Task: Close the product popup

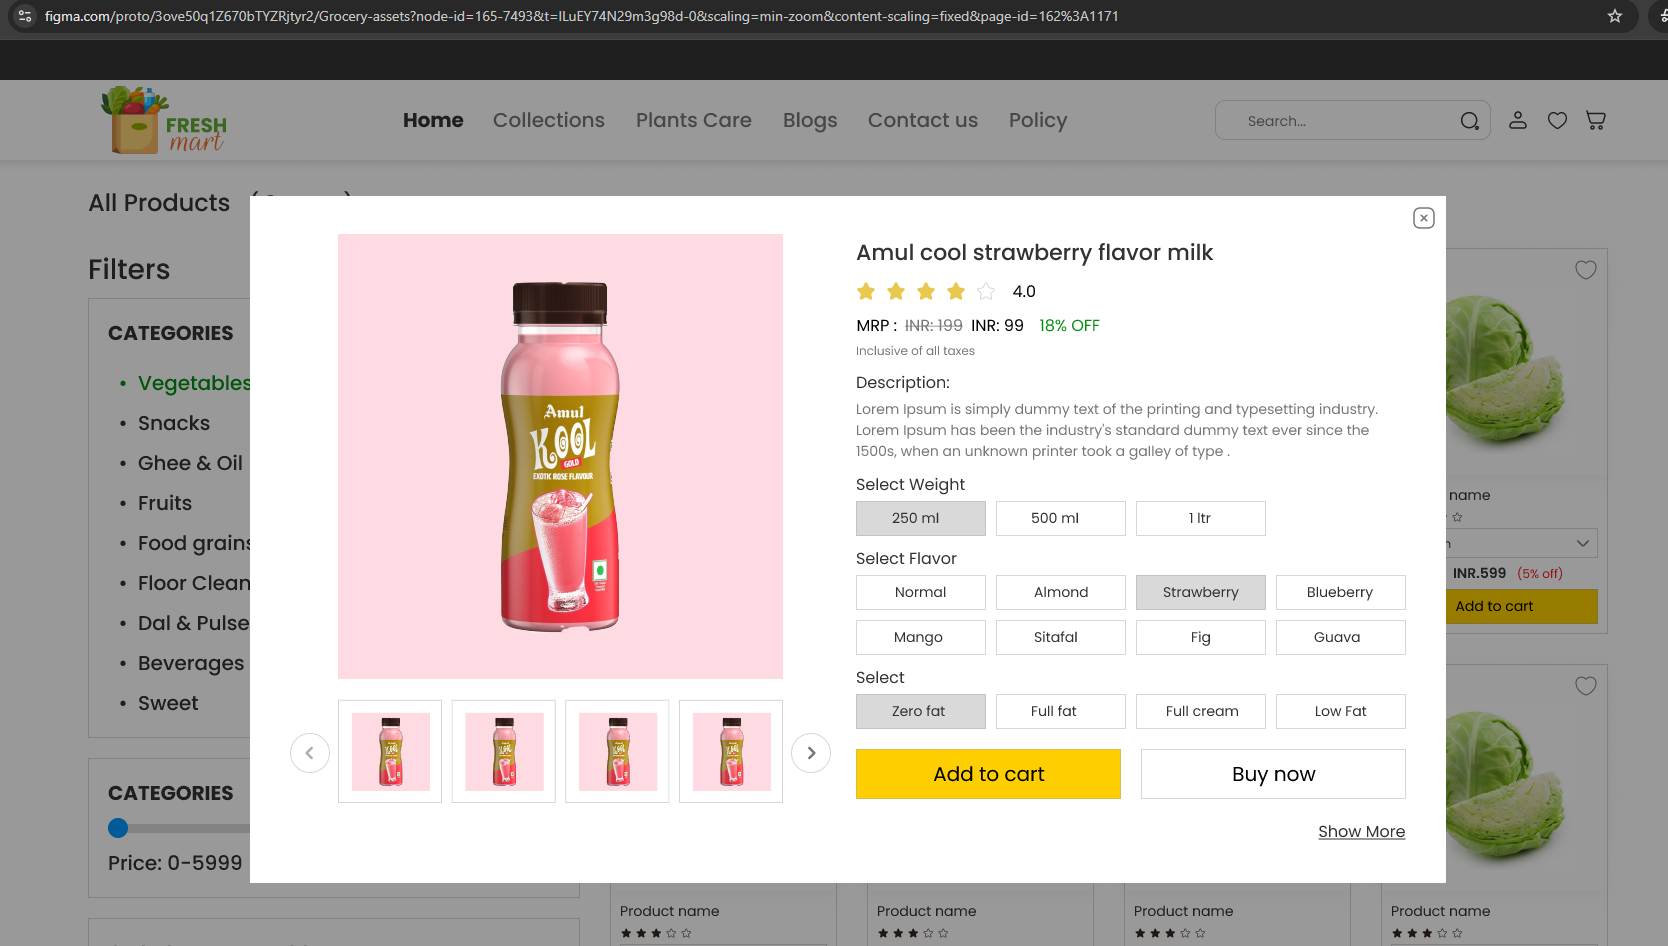Action: 1424,218
